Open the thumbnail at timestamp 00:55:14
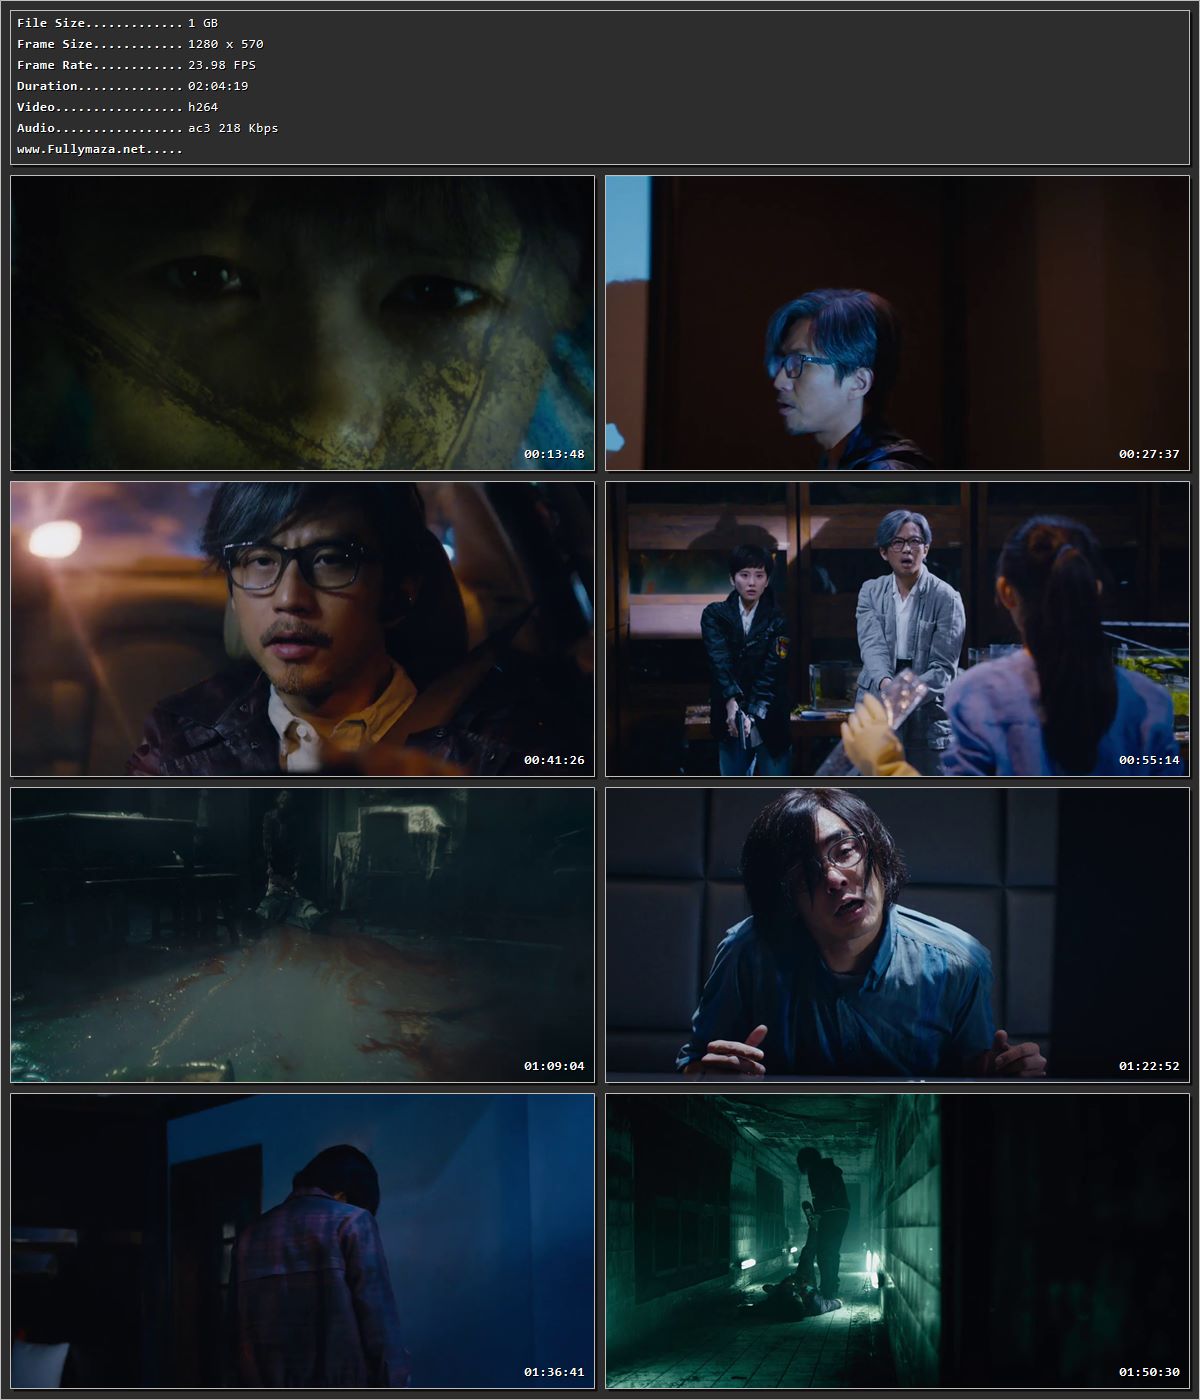The width and height of the screenshot is (1200, 1400). [897, 629]
